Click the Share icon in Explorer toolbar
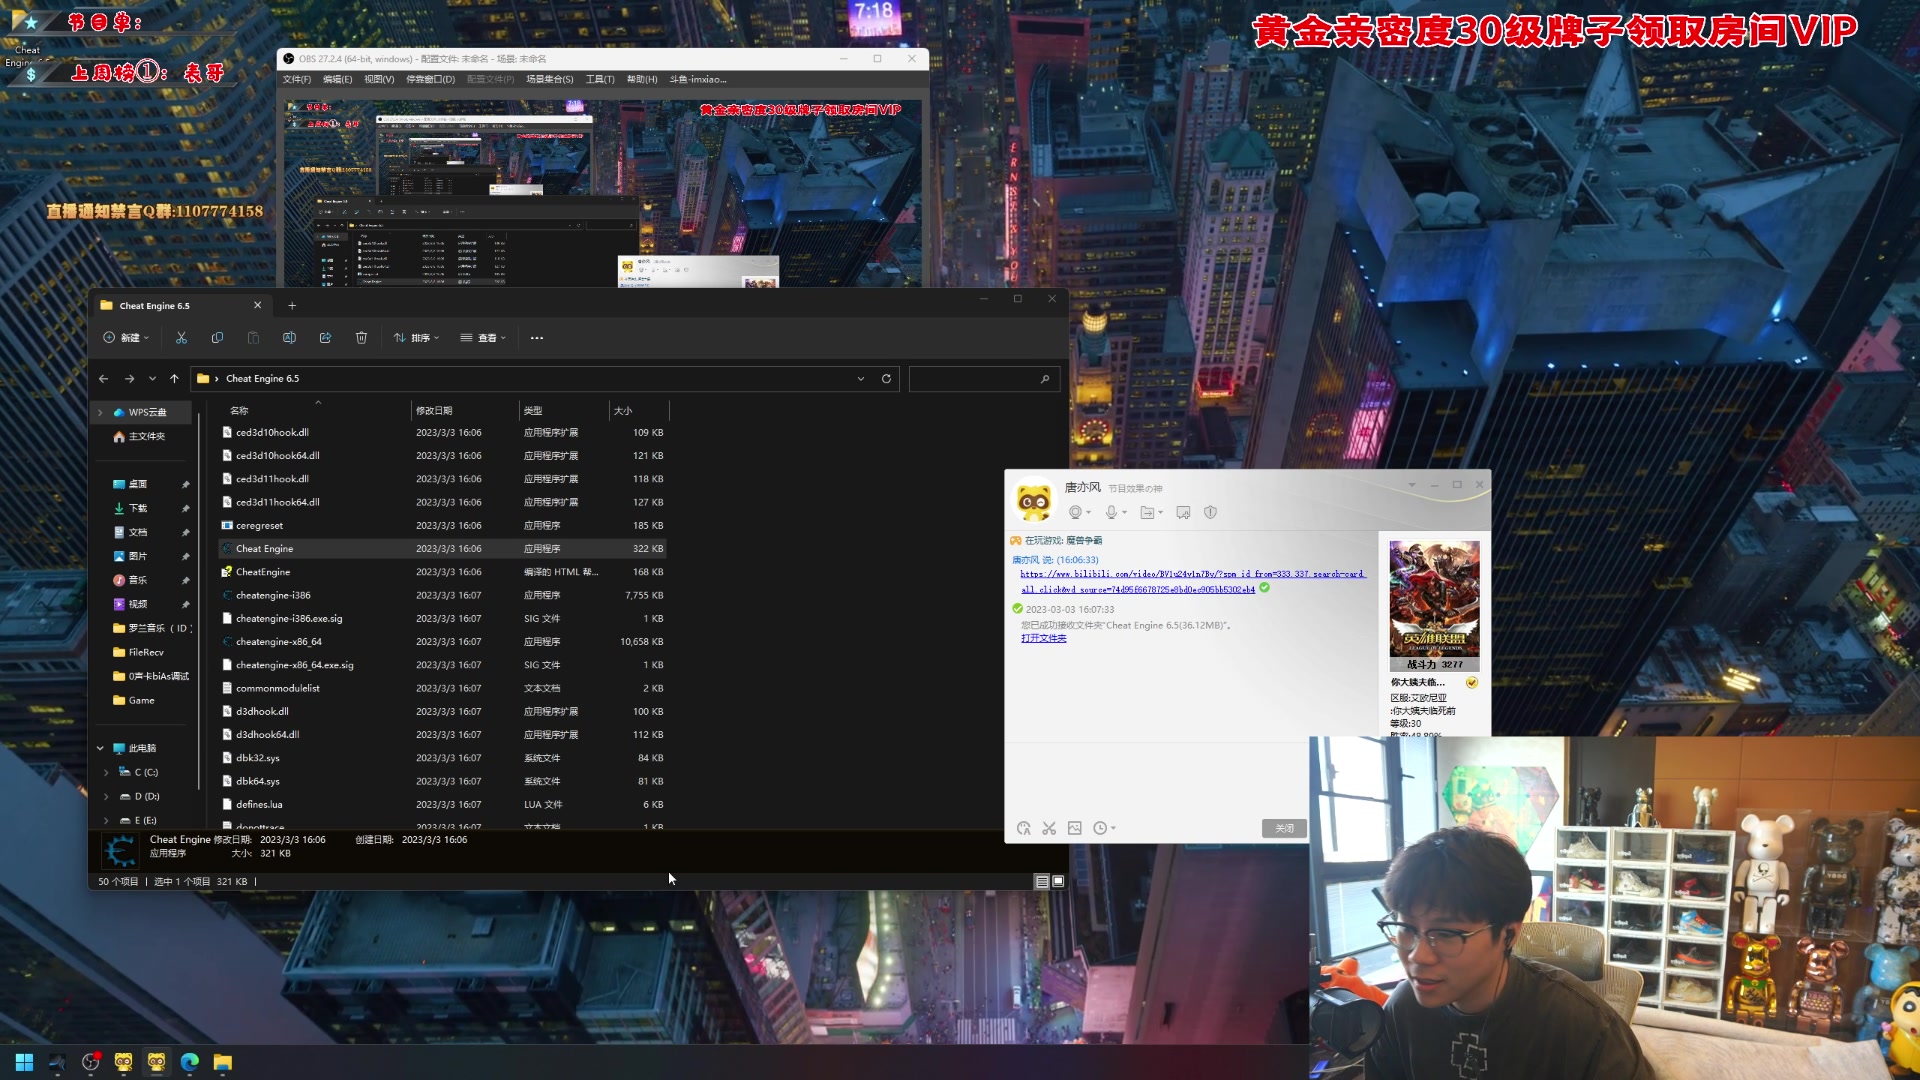 [x=325, y=338]
